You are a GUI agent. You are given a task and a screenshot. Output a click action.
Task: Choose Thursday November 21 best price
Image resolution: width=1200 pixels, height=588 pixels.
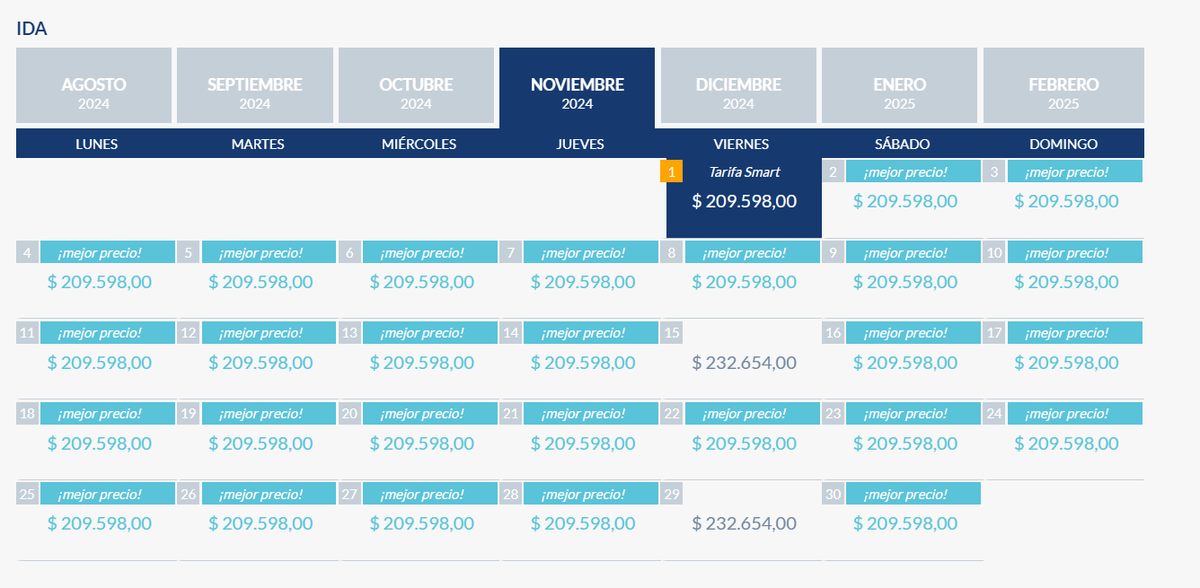(583, 443)
